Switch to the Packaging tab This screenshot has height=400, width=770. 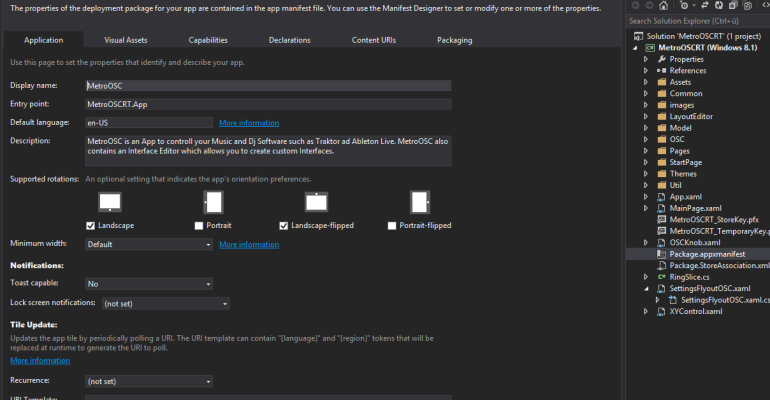(x=455, y=40)
